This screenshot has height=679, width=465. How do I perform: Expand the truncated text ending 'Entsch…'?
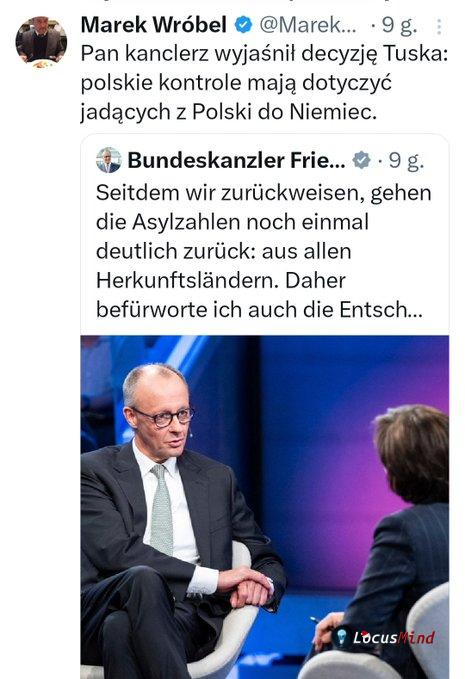pyautogui.click(x=381, y=310)
